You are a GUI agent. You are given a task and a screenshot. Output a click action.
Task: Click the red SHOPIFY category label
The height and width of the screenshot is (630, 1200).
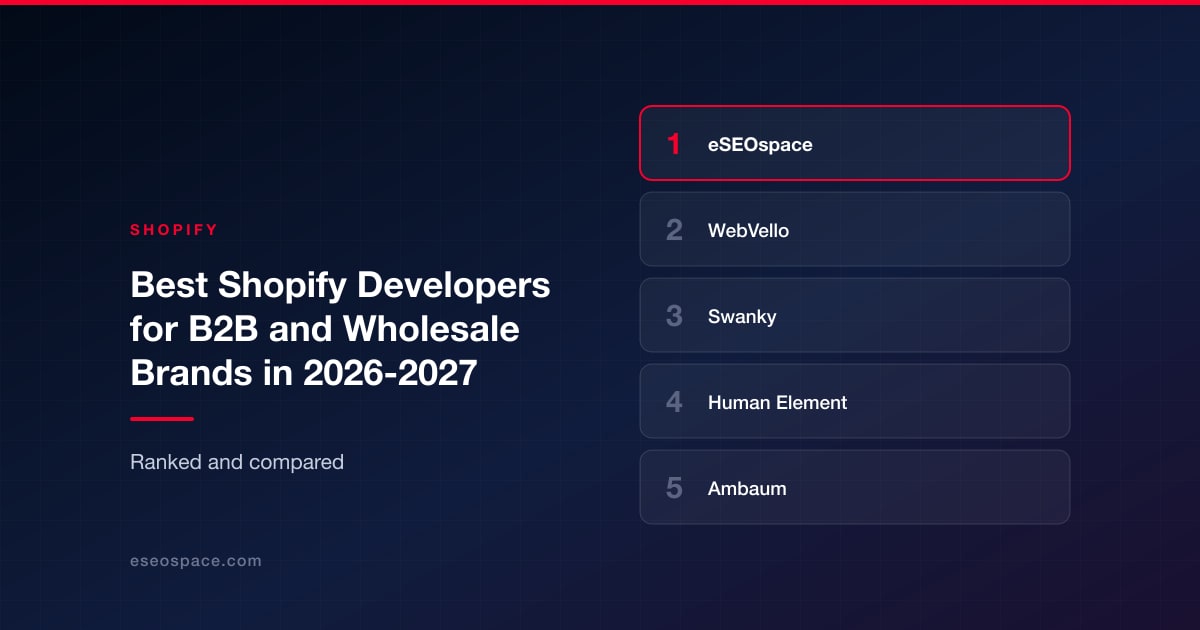(x=174, y=230)
